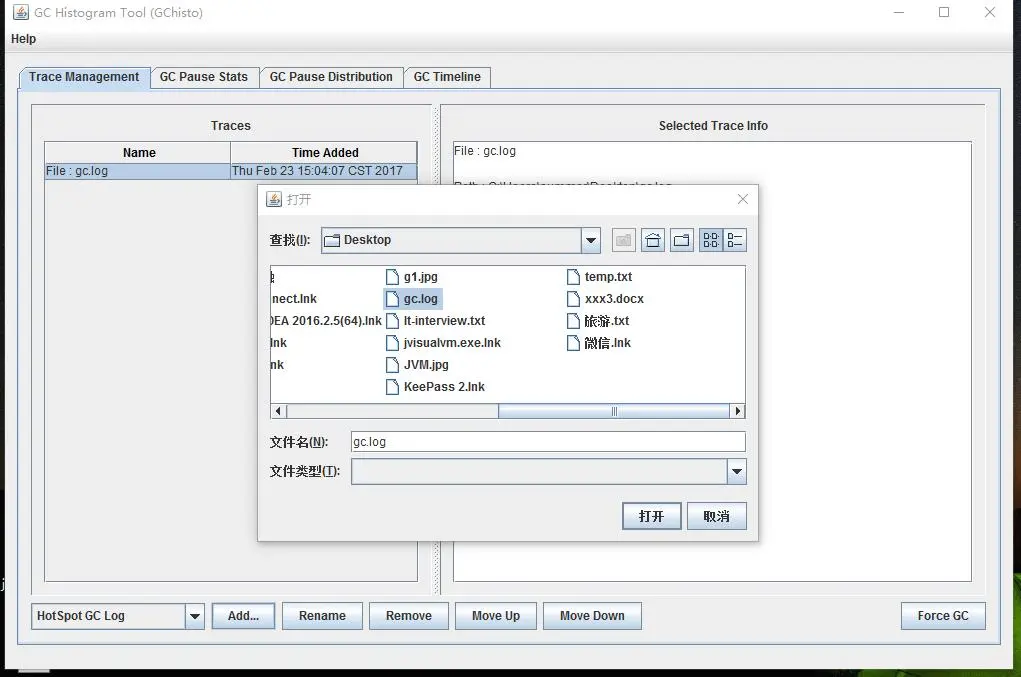Click the Force GC button
The image size is (1021, 677).
click(943, 616)
